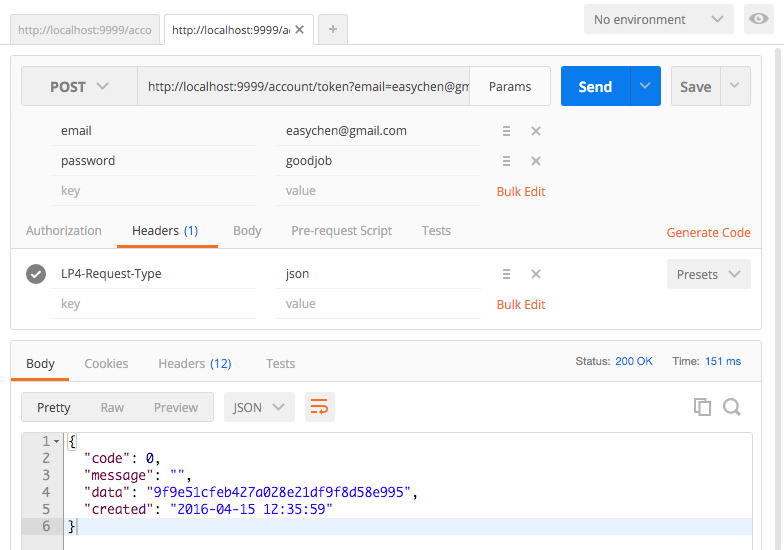784x550 pixels.
Task: Open the Presets dropdown
Action: click(708, 274)
